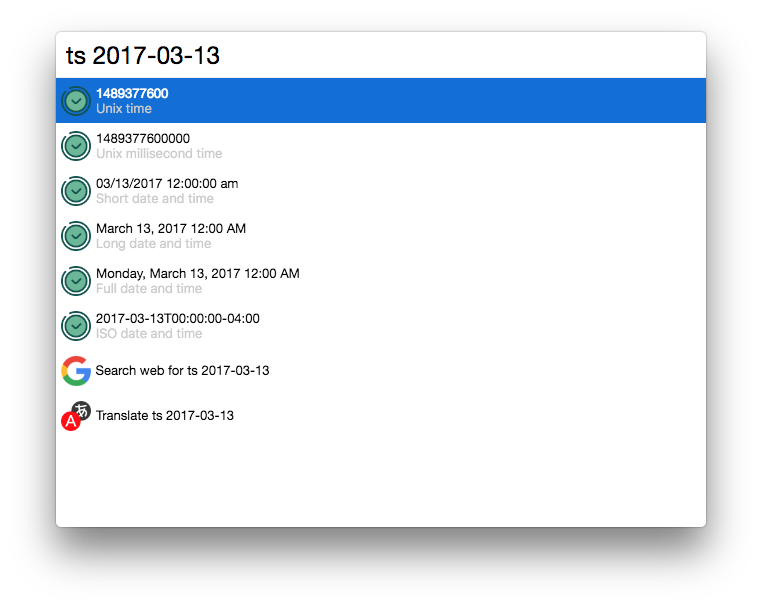Screen dimensions: 762x607
Task: Open Translate ts 2017-03-13 entry
Action: pyautogui.click(x=381, y=416)
